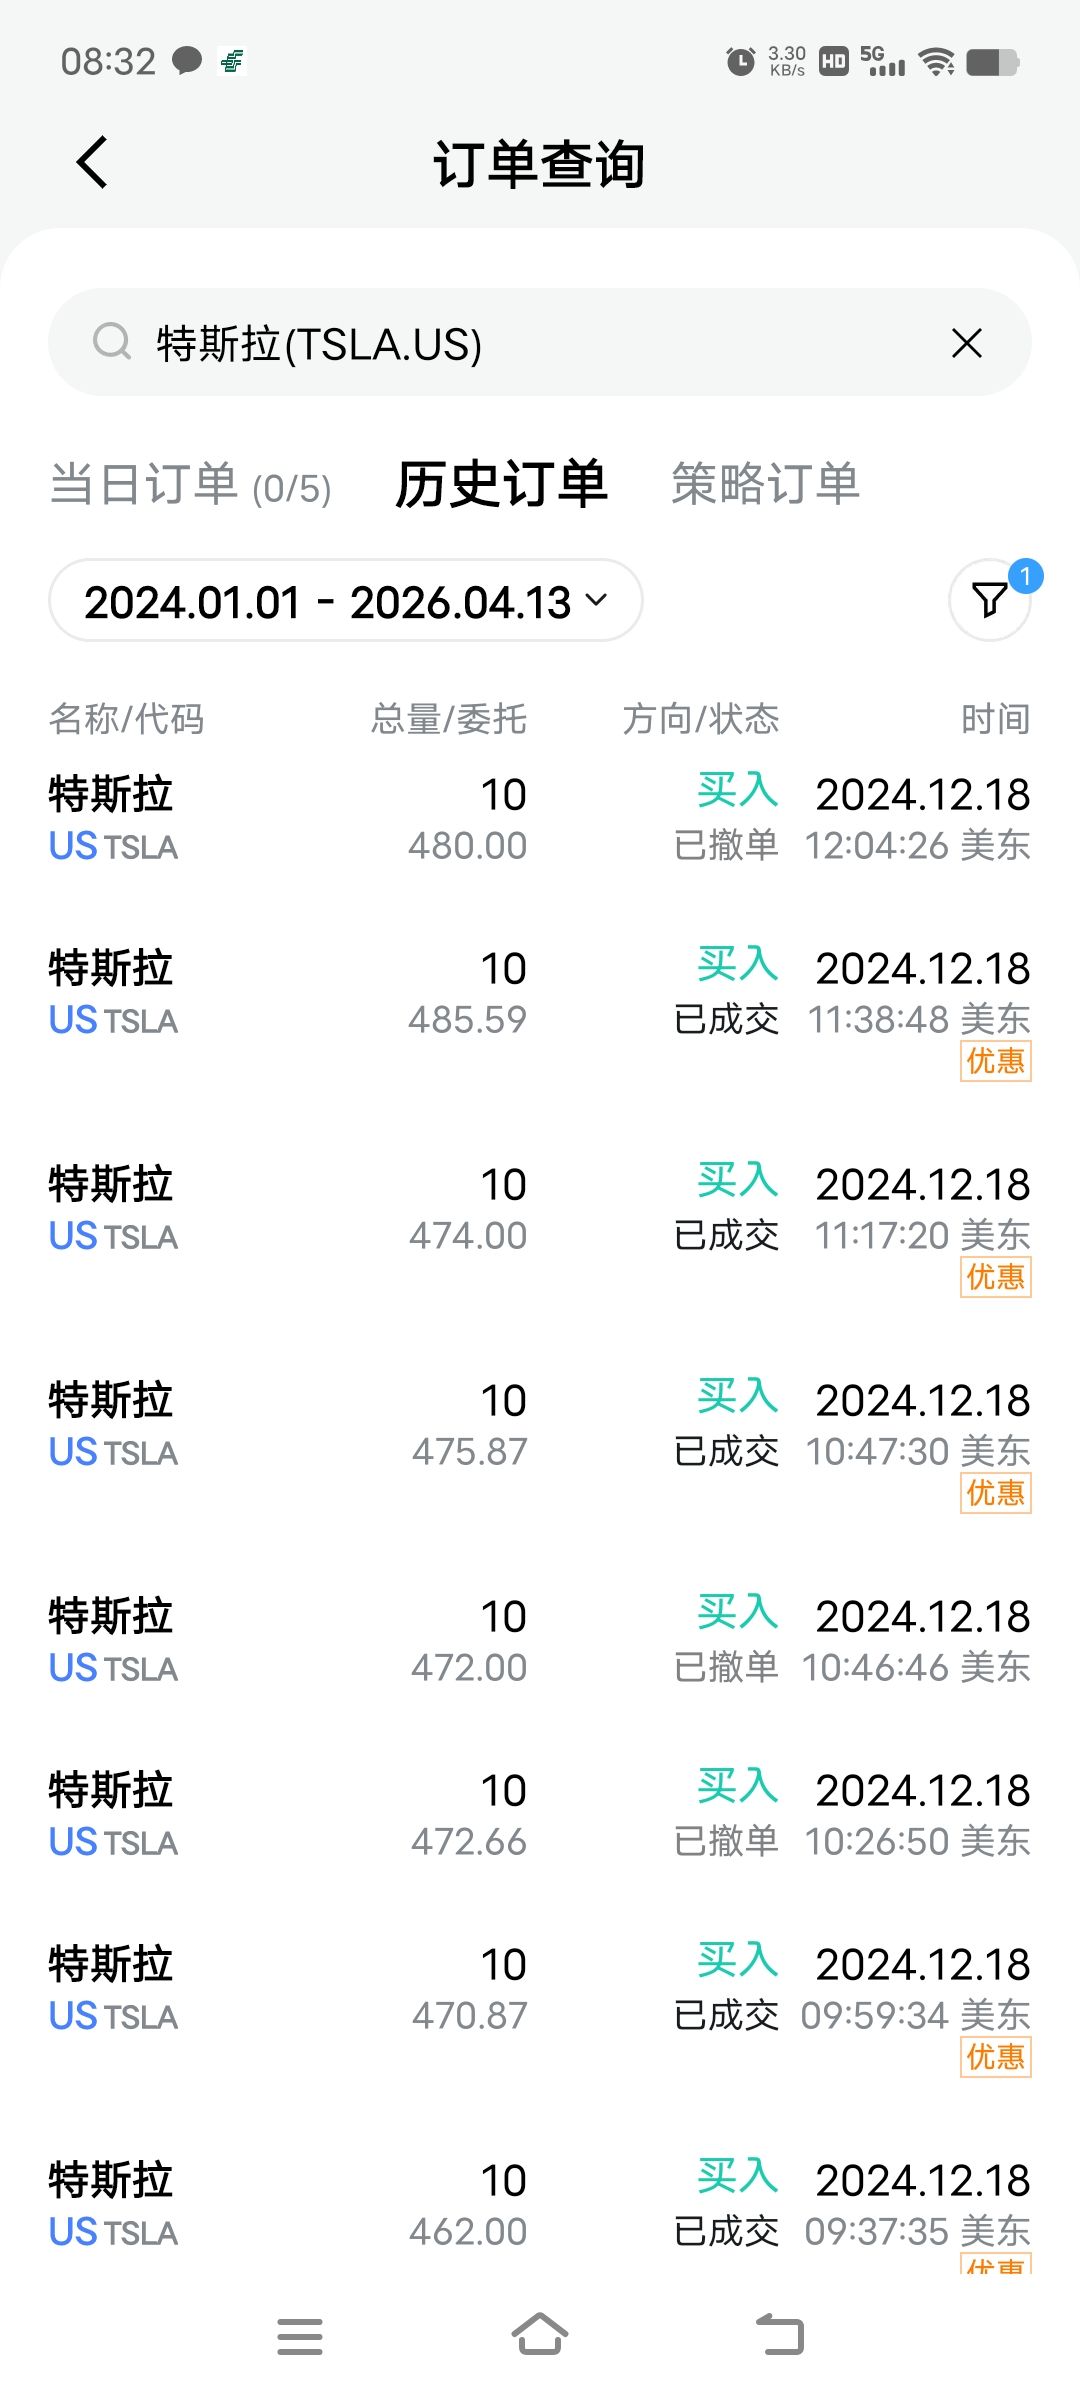This screenshot has width=1080, height=2400.
Task: Open the filled 485.59 buy order
Action: (540, 995)
